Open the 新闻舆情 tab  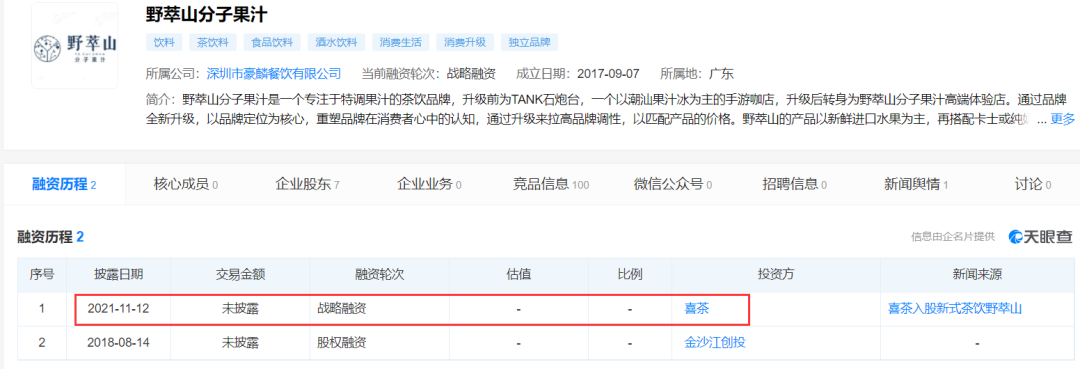coord(916,184)
